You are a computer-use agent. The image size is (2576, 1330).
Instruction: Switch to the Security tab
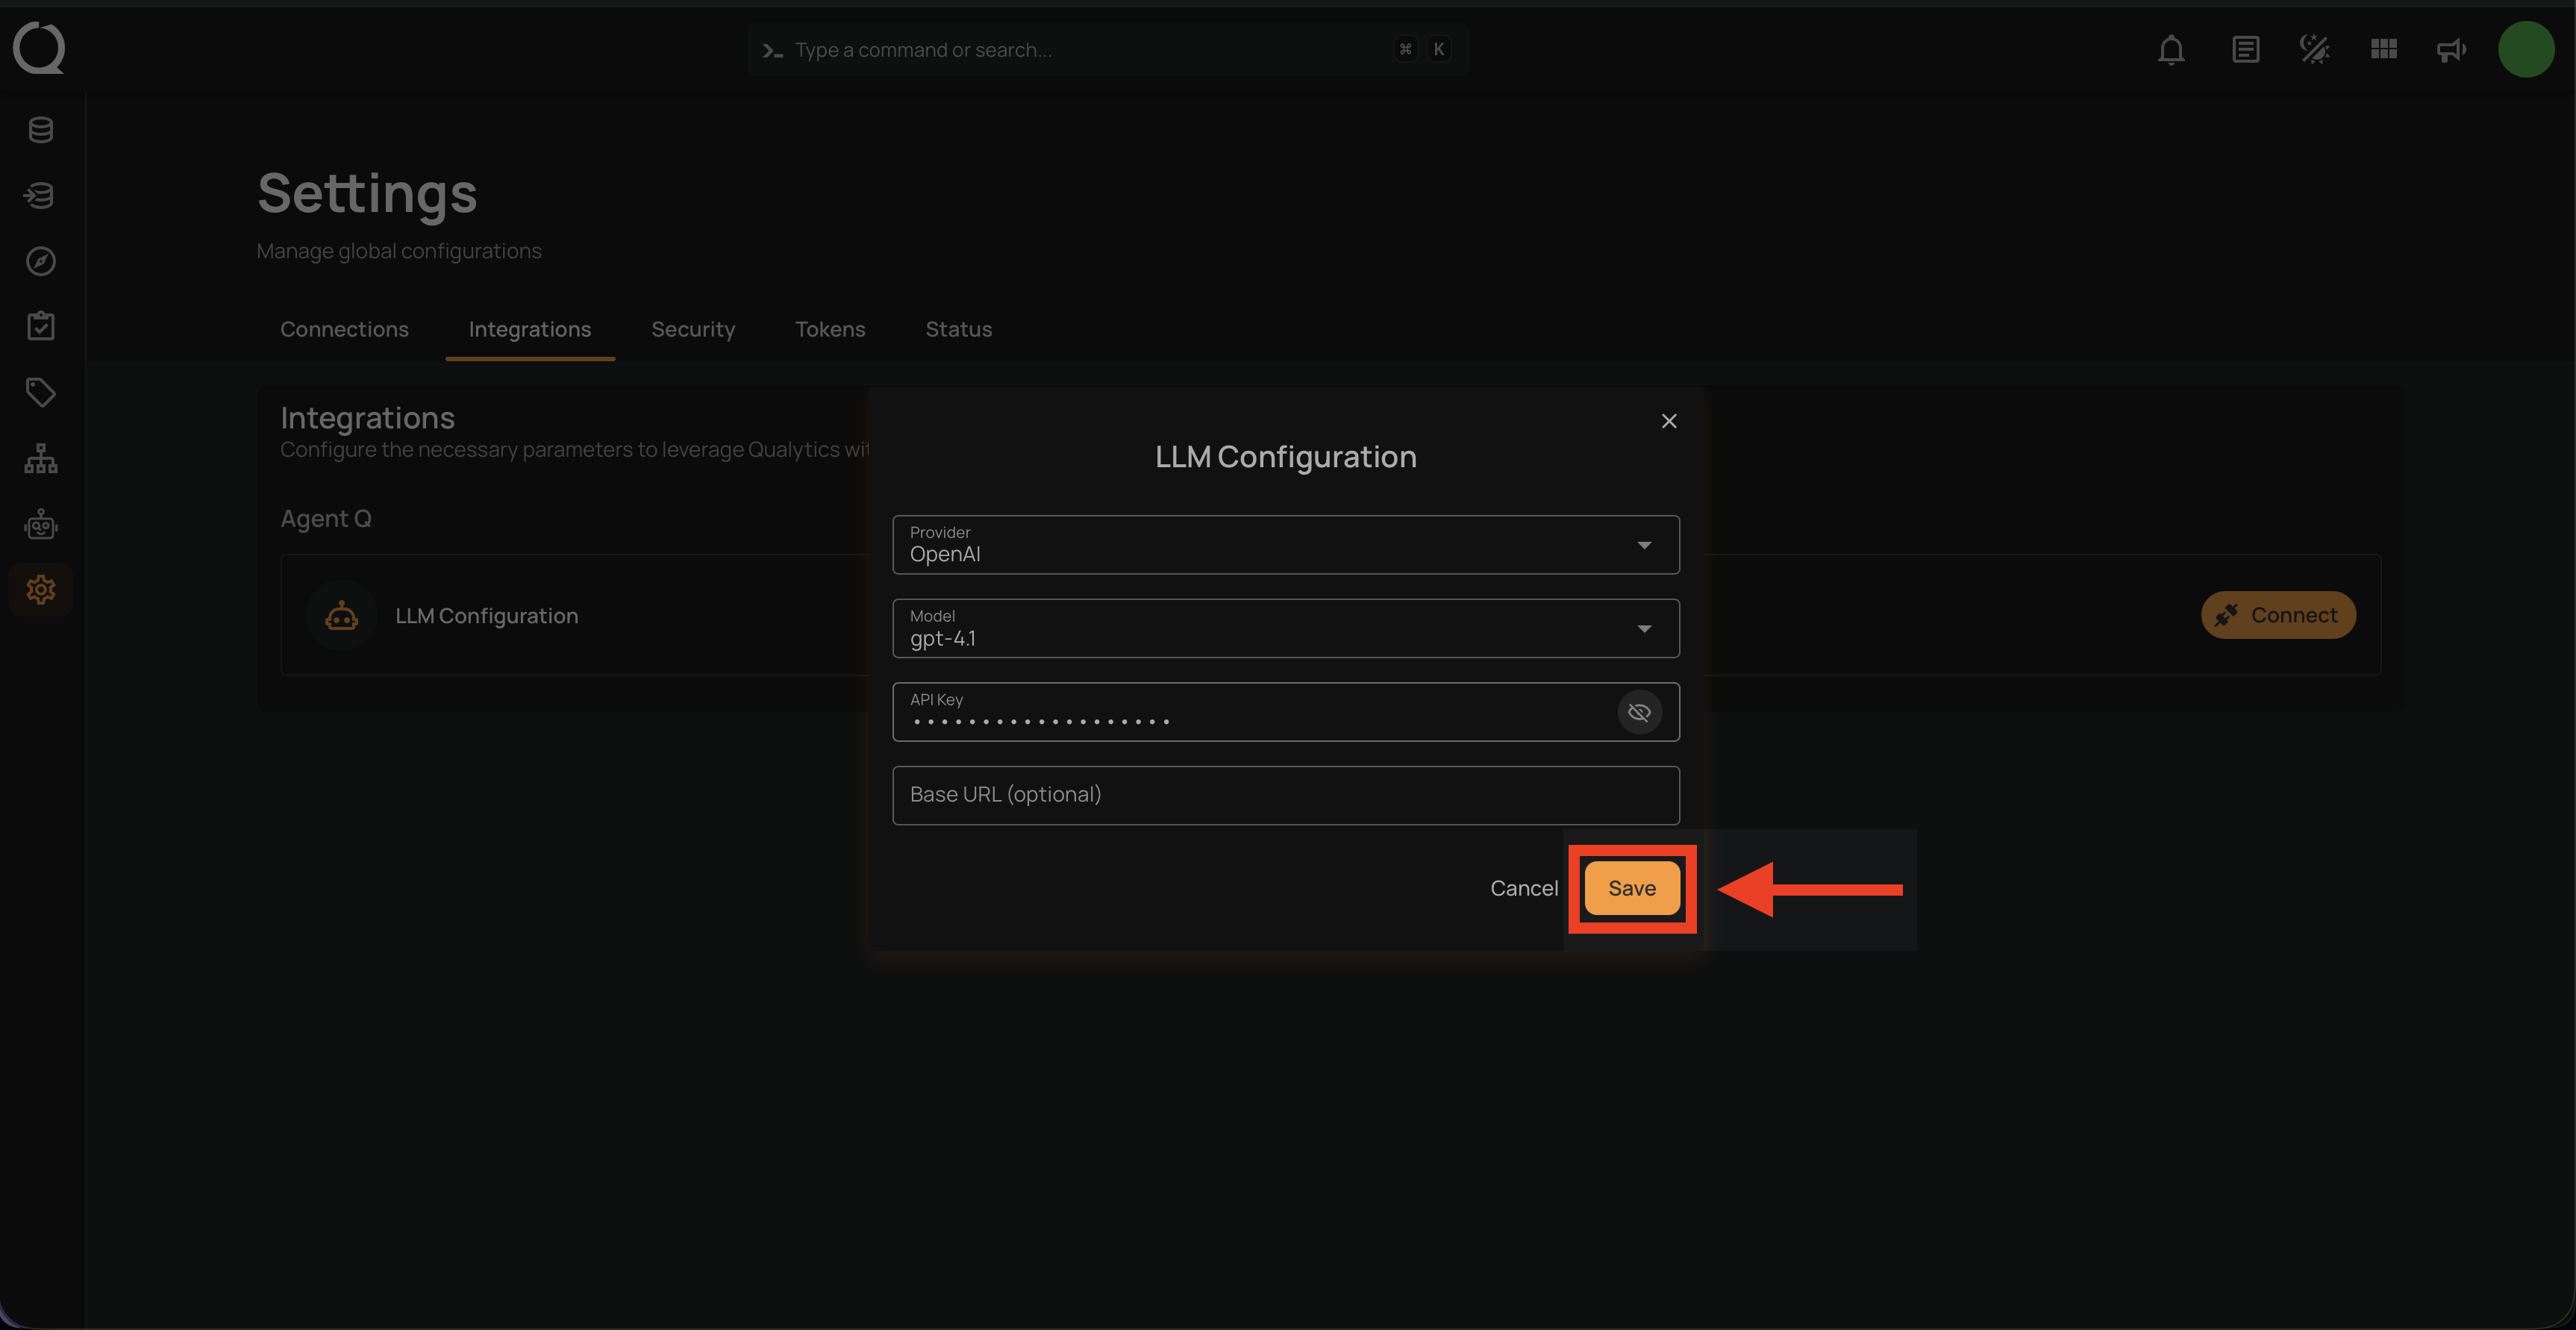[693, 329]
